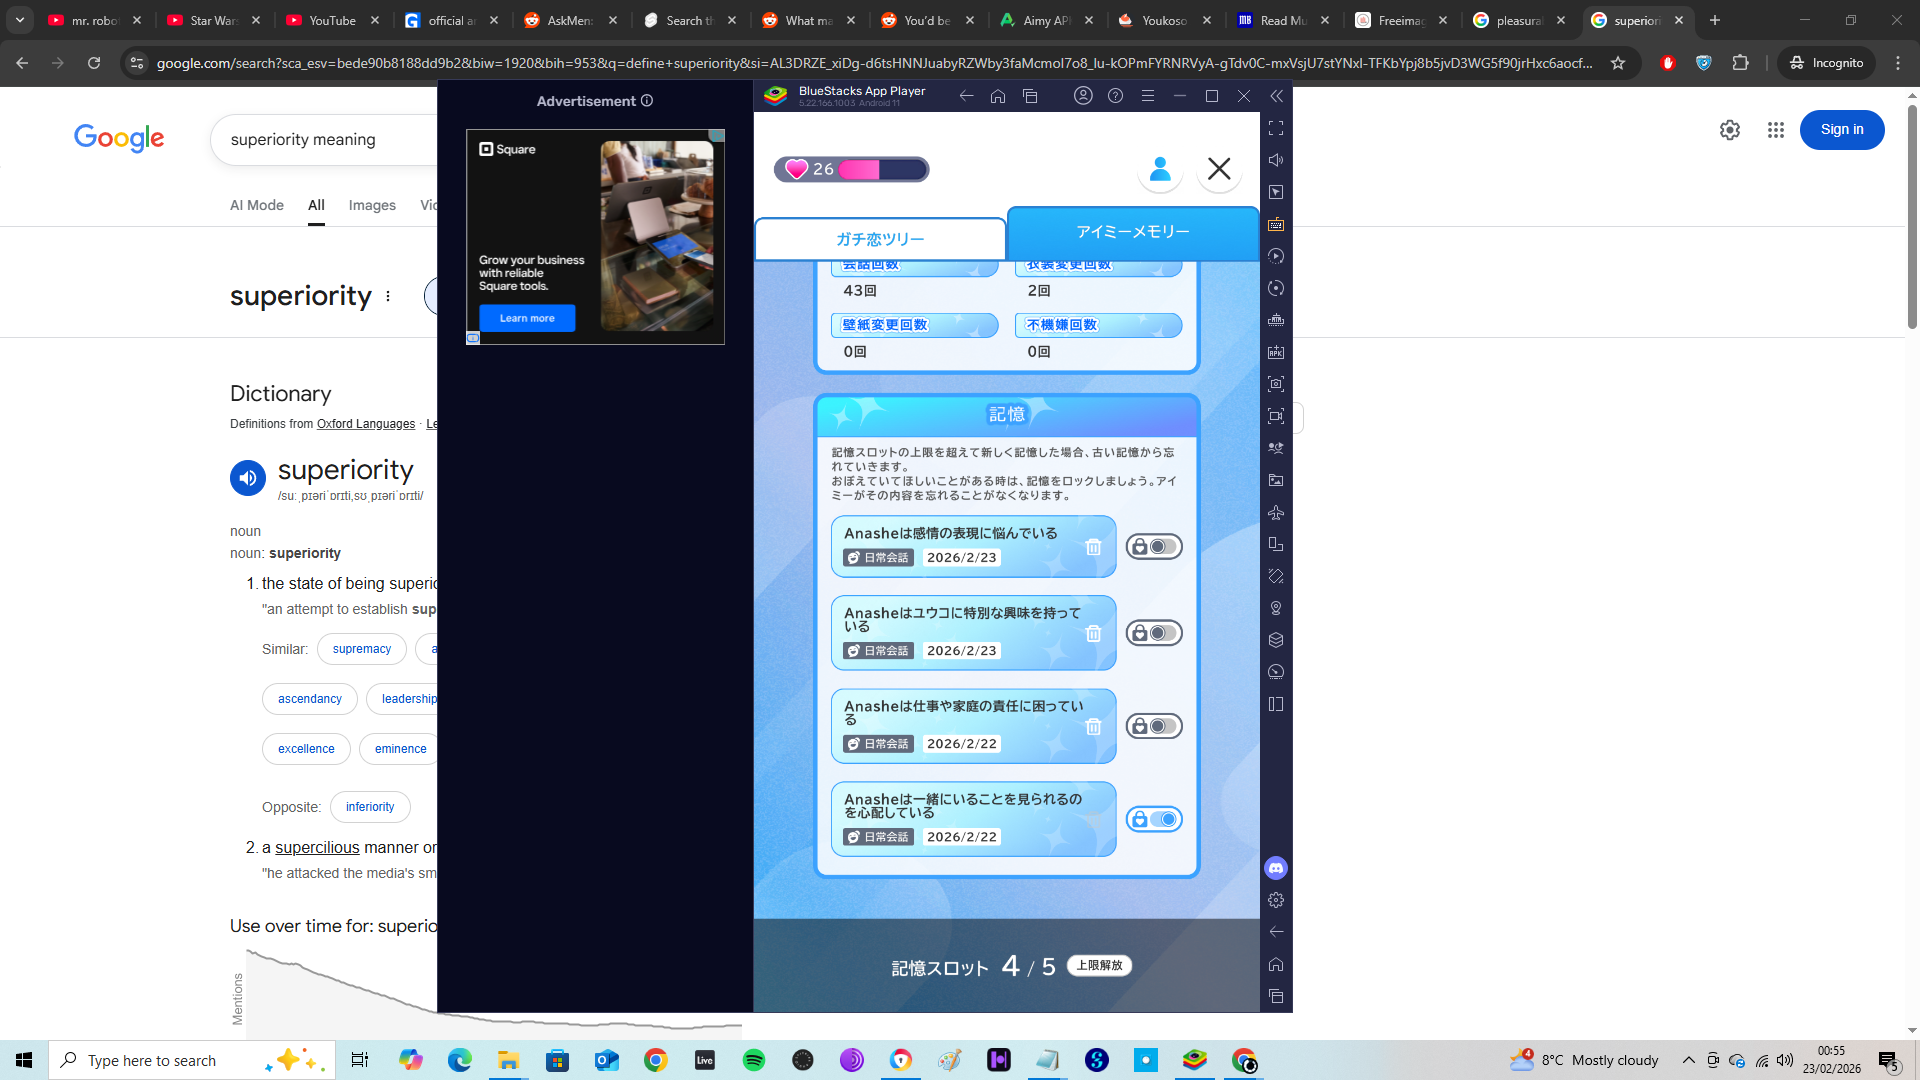
Task: Click the inferiority antonym chip
Action: pyautogui.click(x=370, y=807)
